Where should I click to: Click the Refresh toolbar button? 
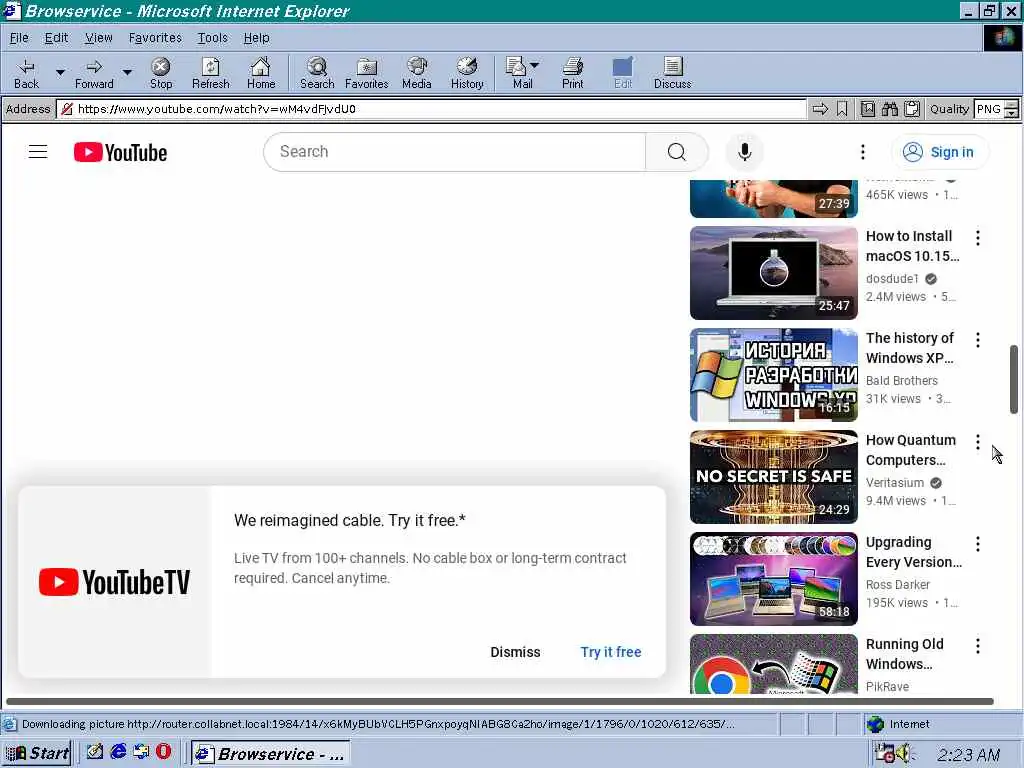[210, 73]
